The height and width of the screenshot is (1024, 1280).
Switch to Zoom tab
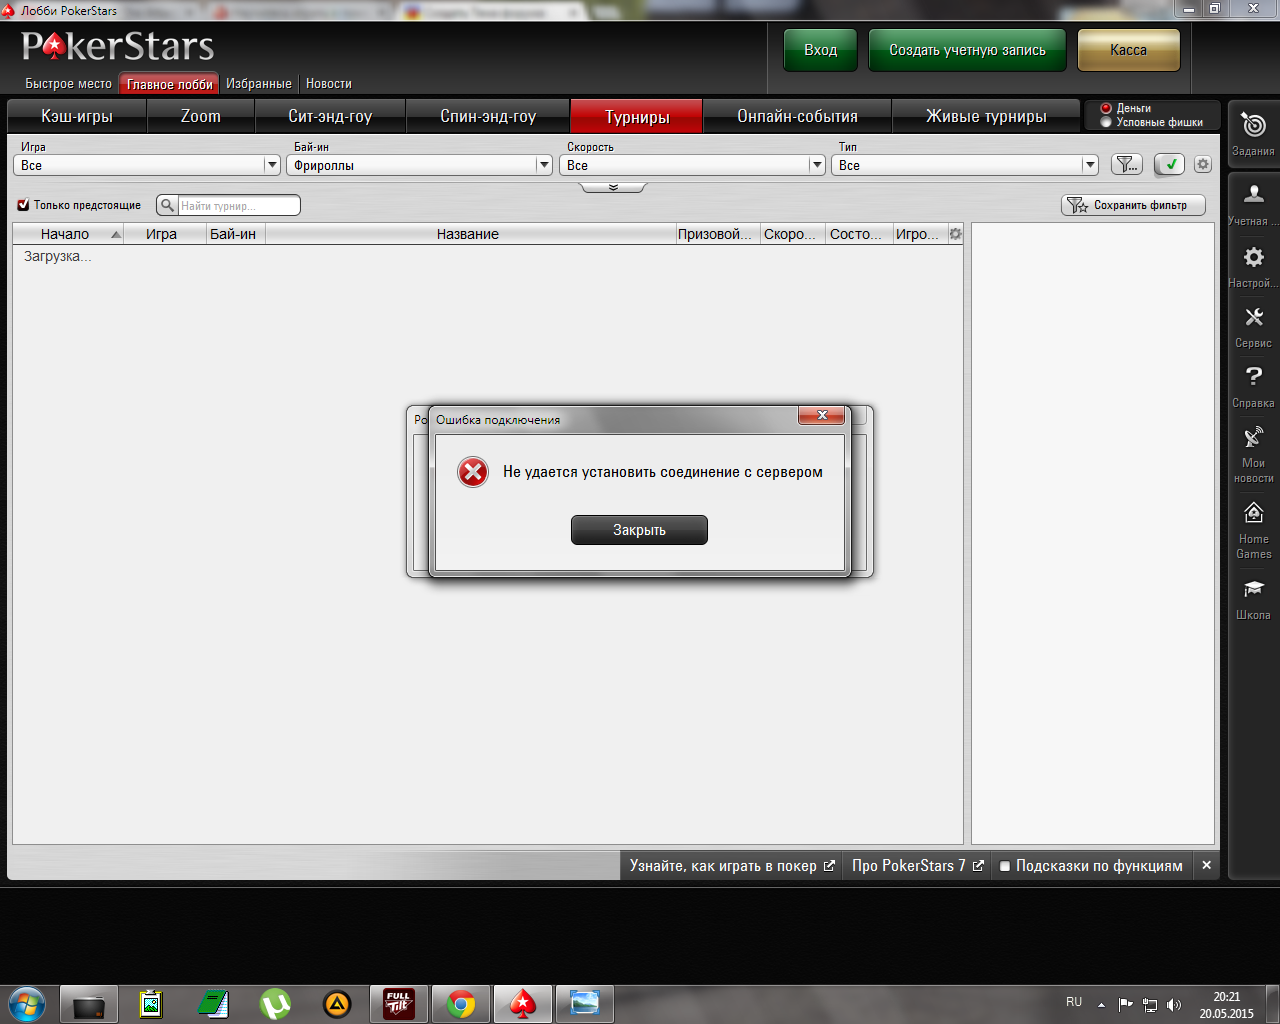pyautogui.click(x=201, y=116)
